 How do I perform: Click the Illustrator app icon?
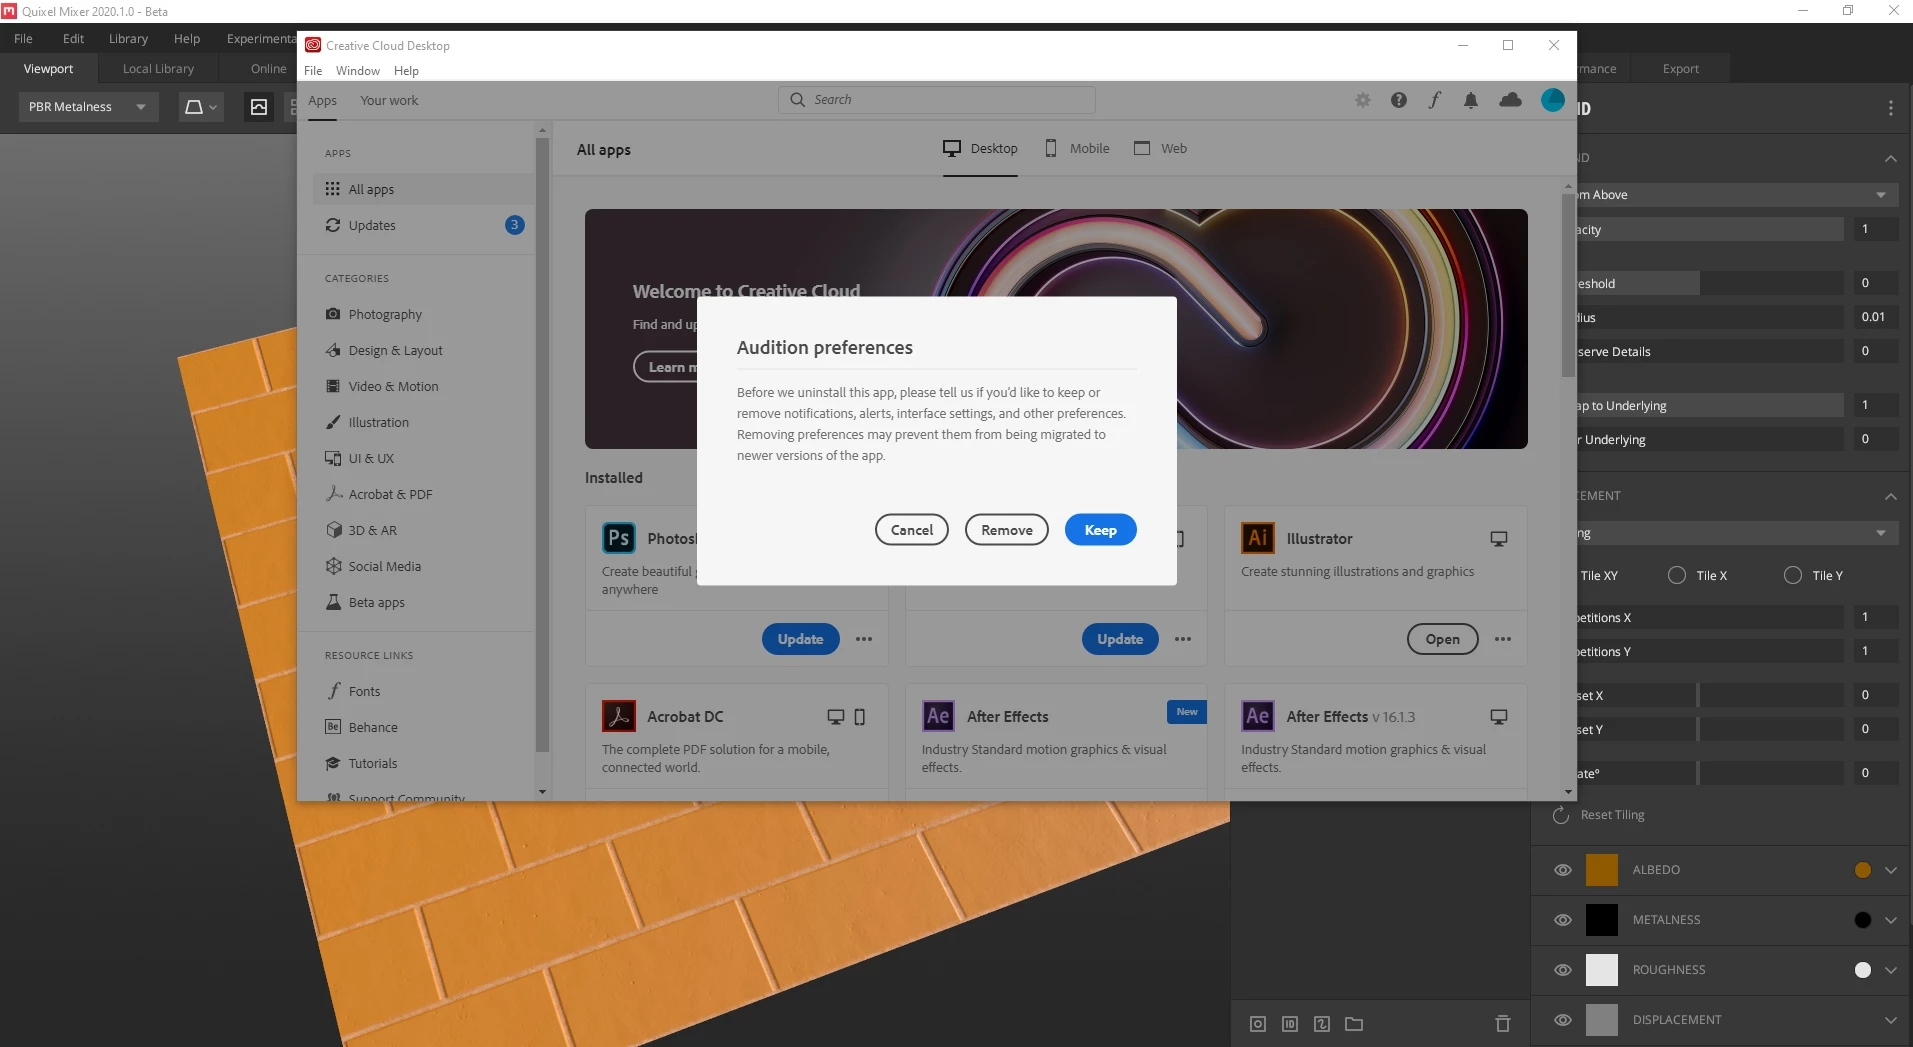click(x=1258, y=538)
